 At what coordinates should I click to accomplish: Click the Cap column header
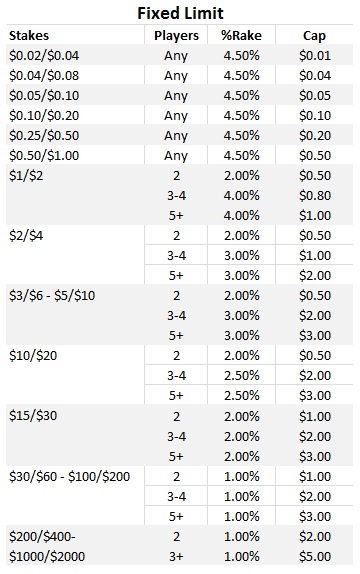(x=314, y=36)
